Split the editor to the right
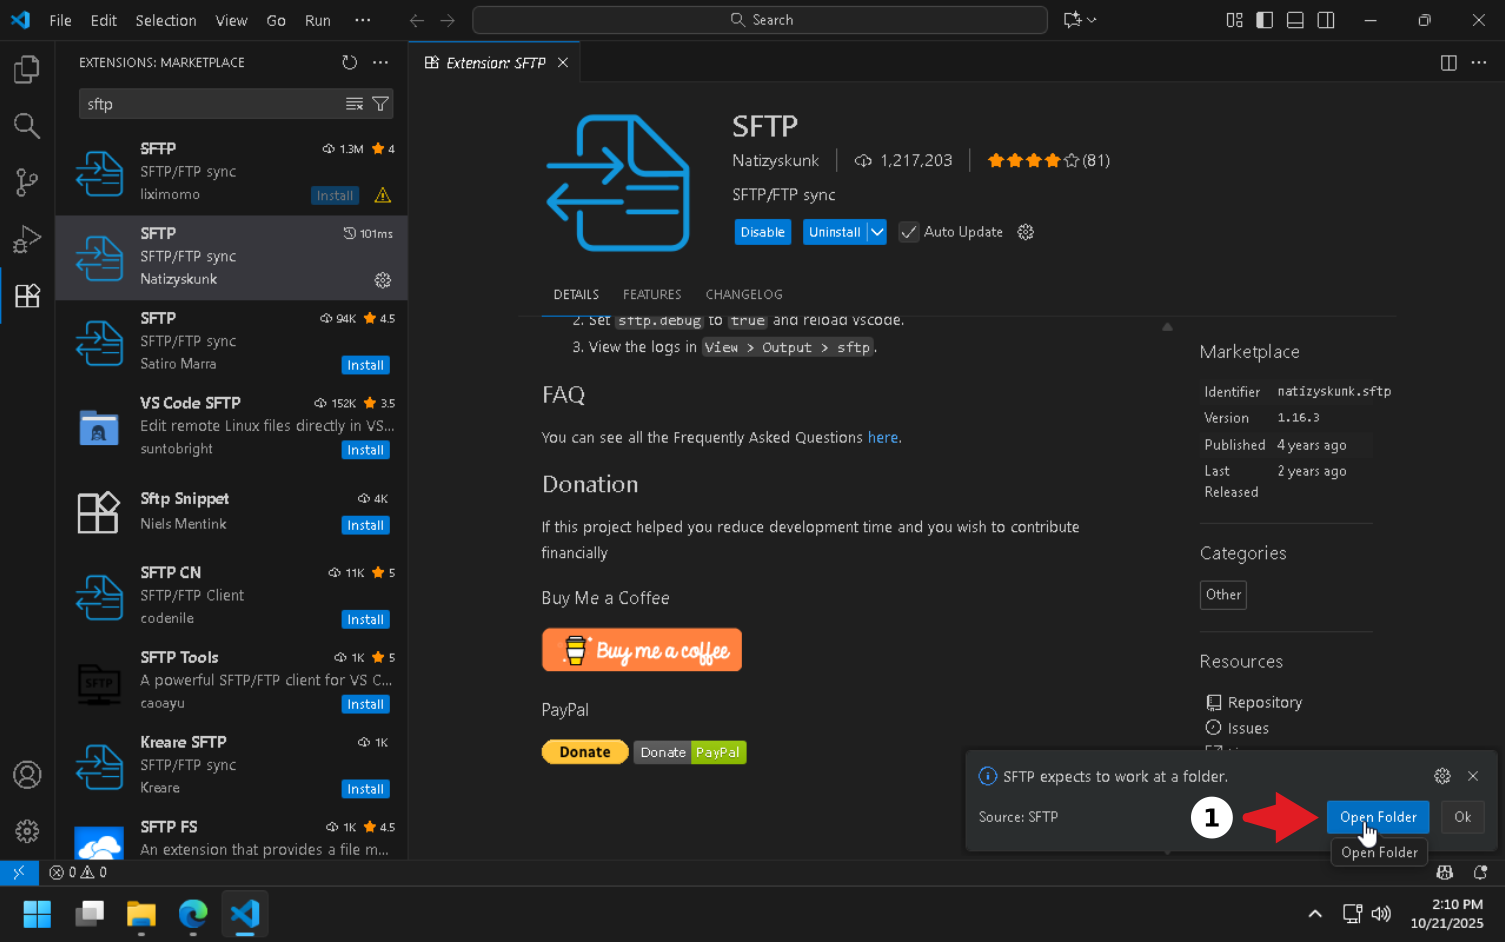Screen dimensions: 1505x942 click(x=1448, y=63)
